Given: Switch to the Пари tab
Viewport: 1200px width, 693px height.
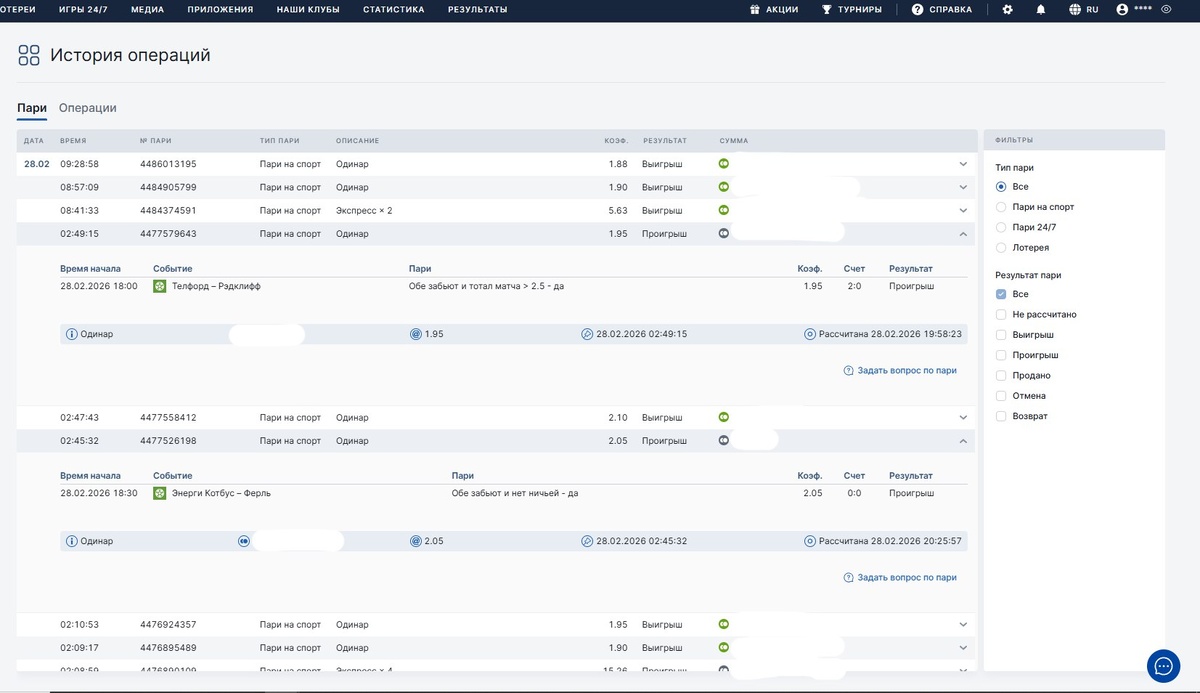Looking at the screenshot, I should [32, 108].
